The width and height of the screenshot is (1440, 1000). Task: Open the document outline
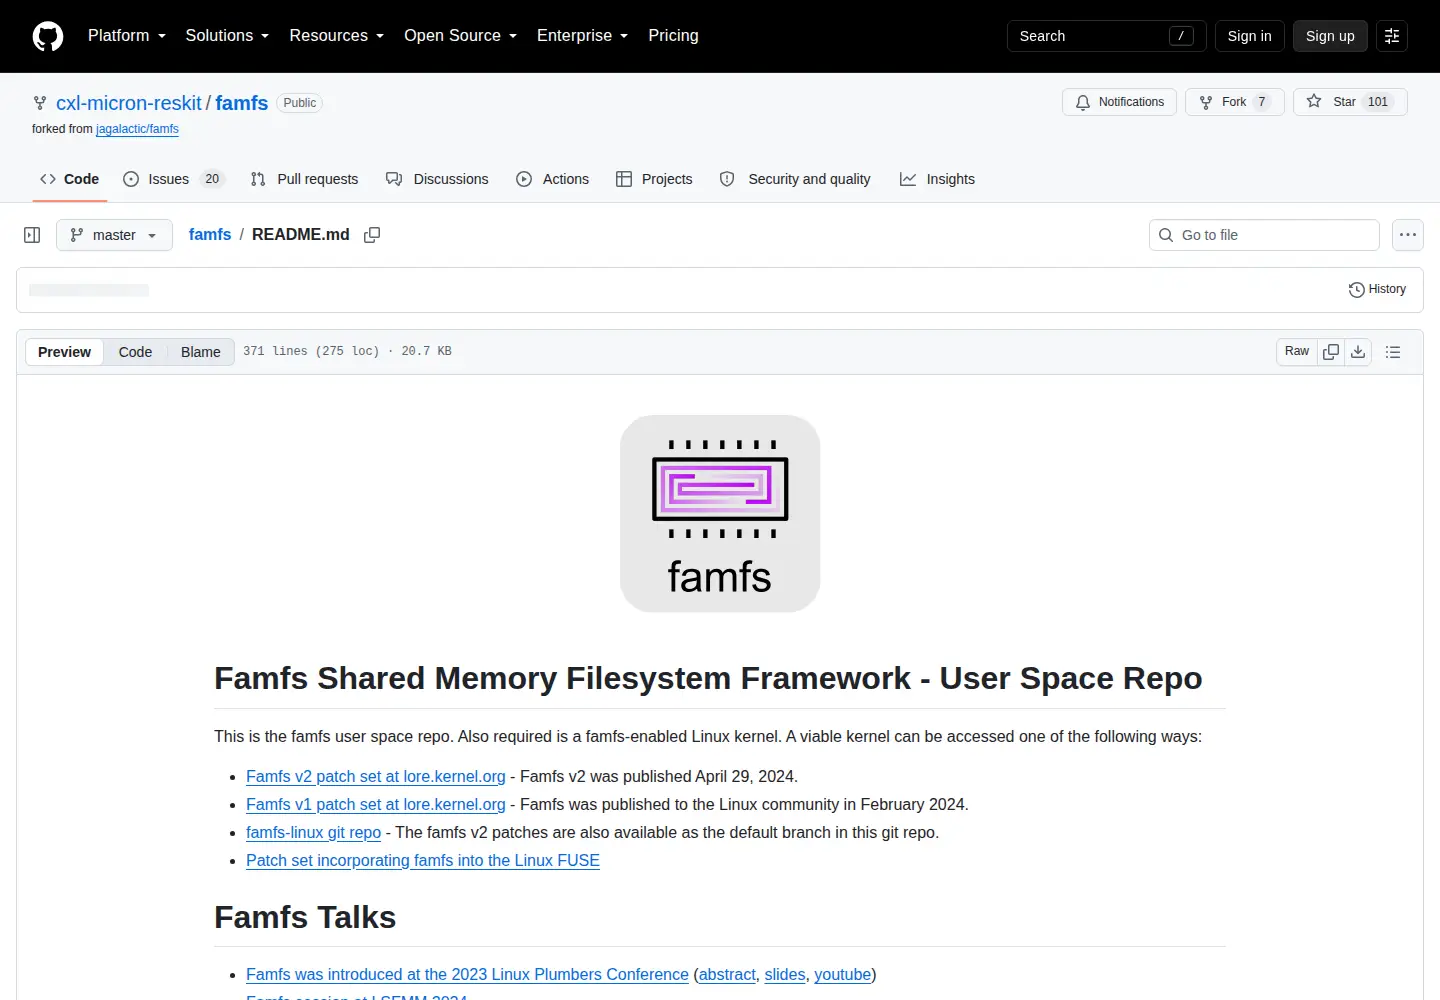tap(1393, 352)
